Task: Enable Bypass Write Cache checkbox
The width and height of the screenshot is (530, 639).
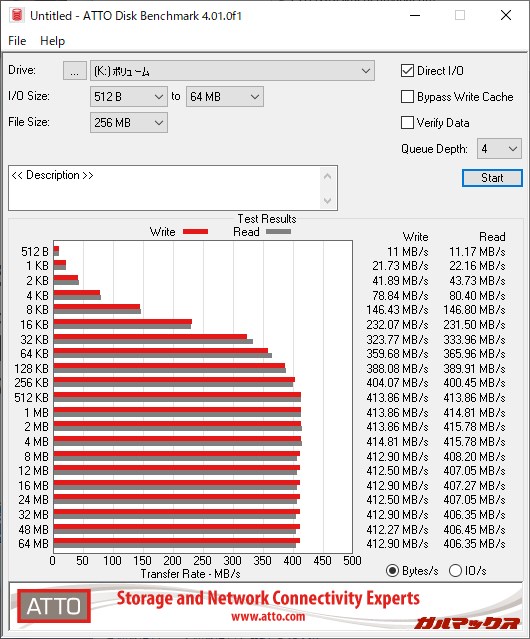Action: 407,97
